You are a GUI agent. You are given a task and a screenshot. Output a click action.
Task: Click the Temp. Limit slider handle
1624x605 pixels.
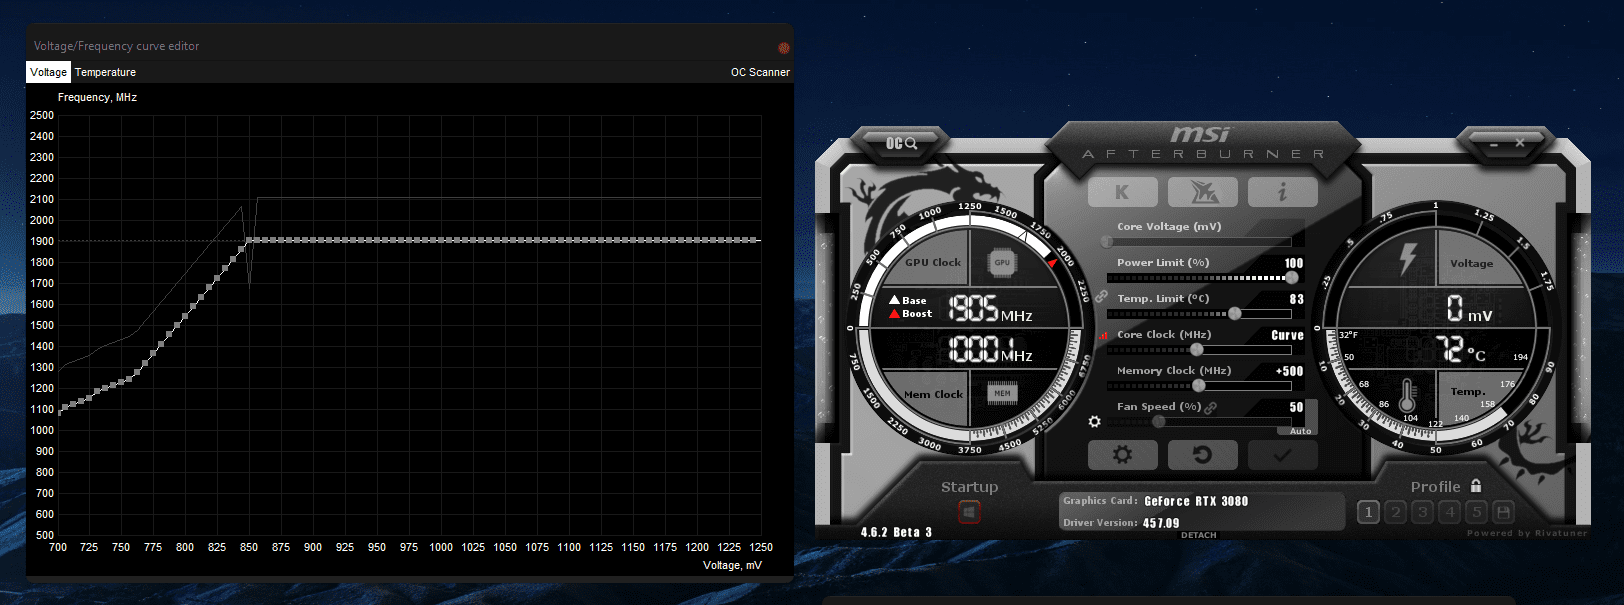pos(1235,313)
